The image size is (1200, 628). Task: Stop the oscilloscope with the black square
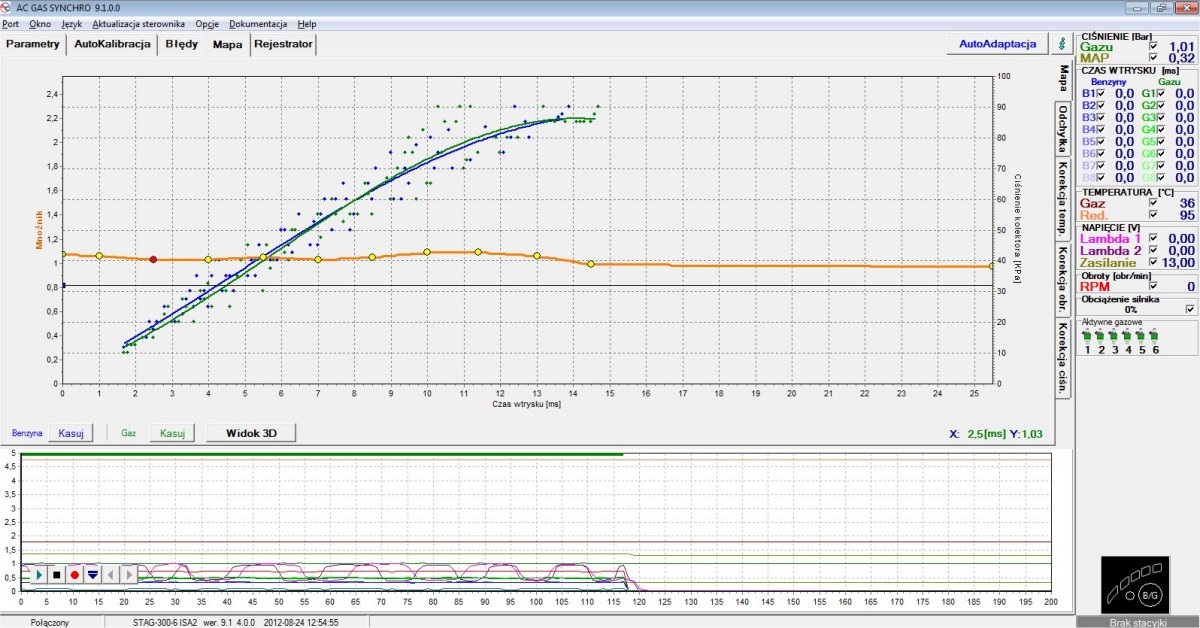pyautogui.click(x=57, y=575)
